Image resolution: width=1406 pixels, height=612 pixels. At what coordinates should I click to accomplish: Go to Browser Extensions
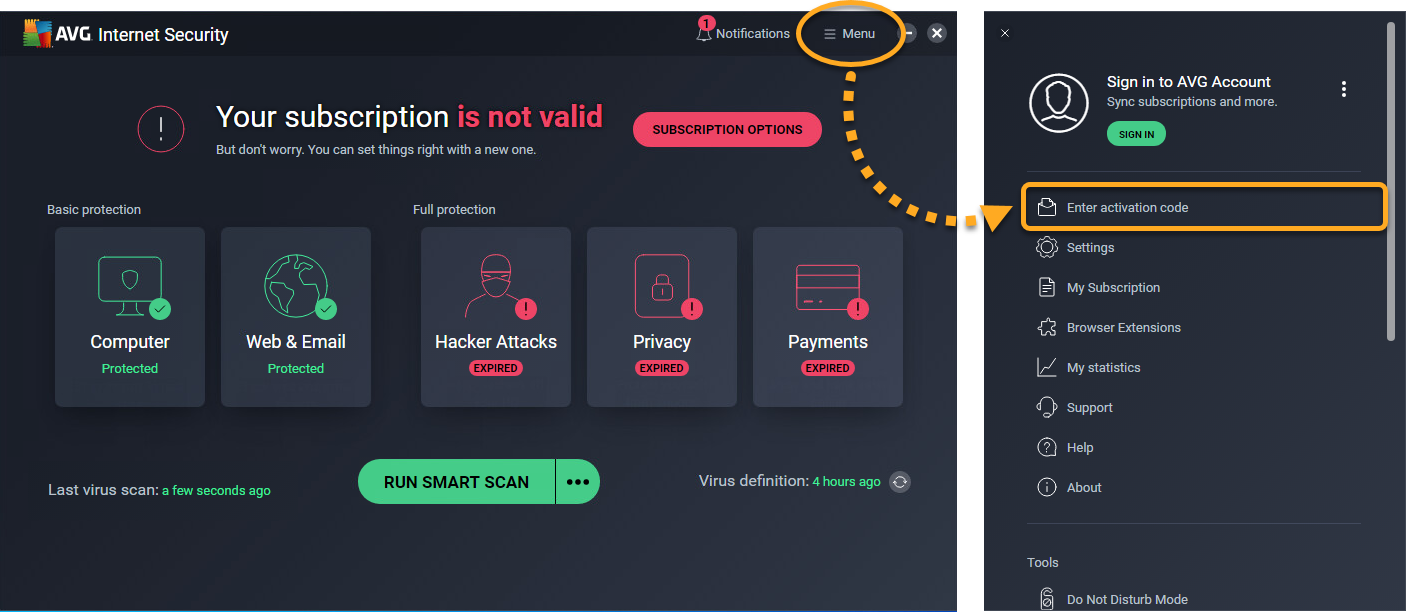point(1123,327)
